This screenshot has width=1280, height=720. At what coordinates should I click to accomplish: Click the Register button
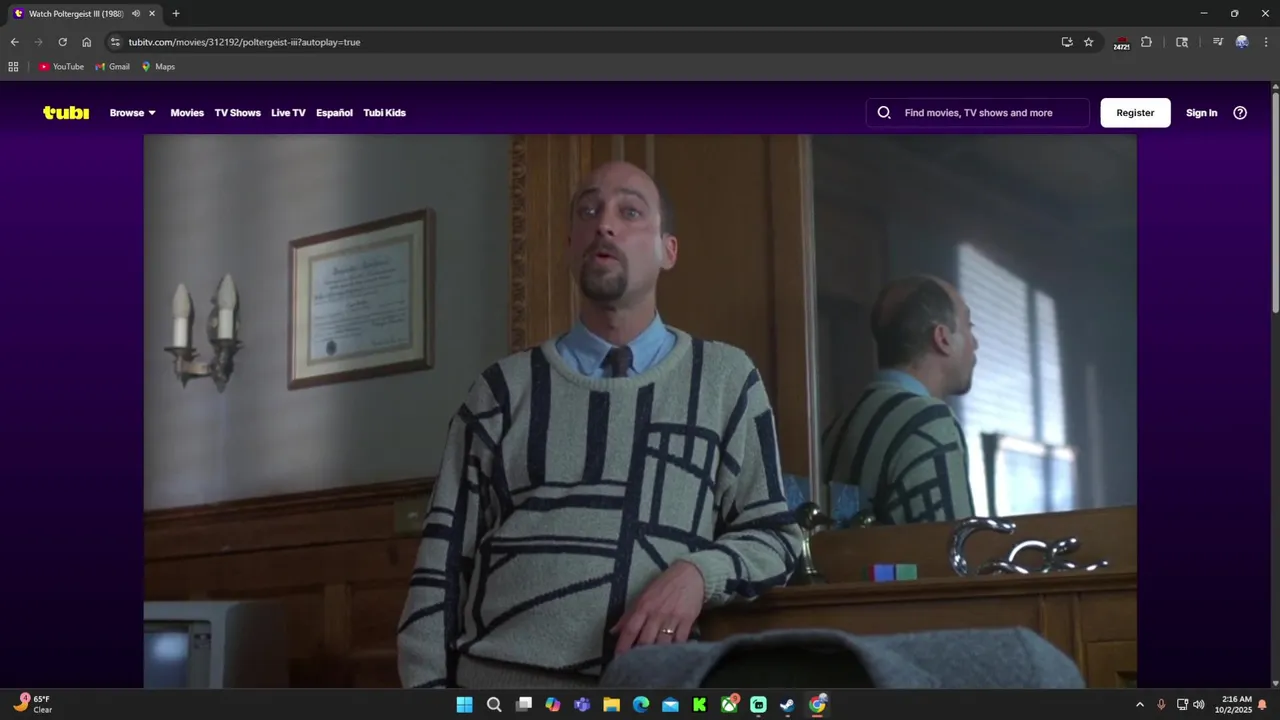coord(1135,113)
